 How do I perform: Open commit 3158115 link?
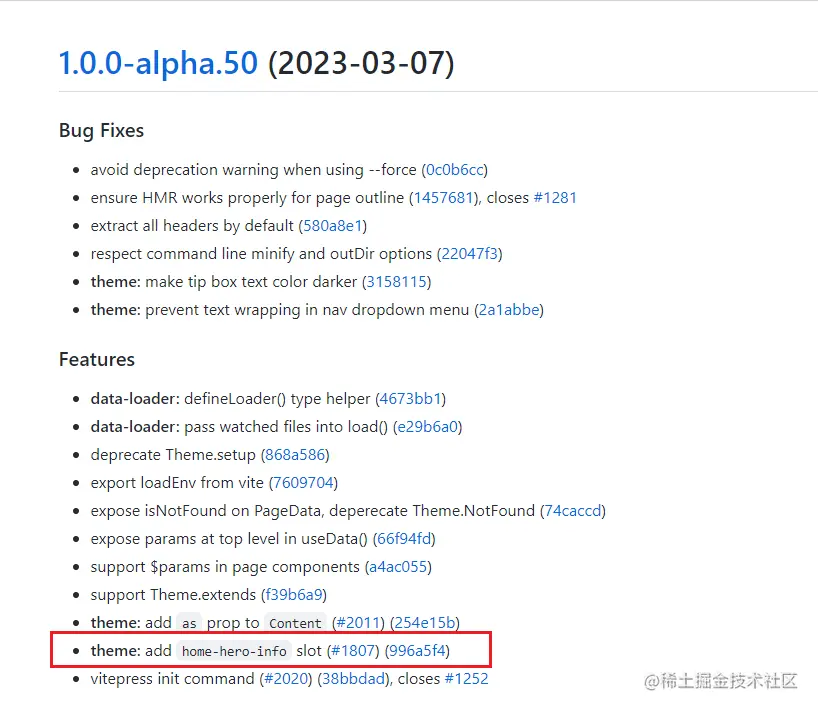click(x=396, y=282)
